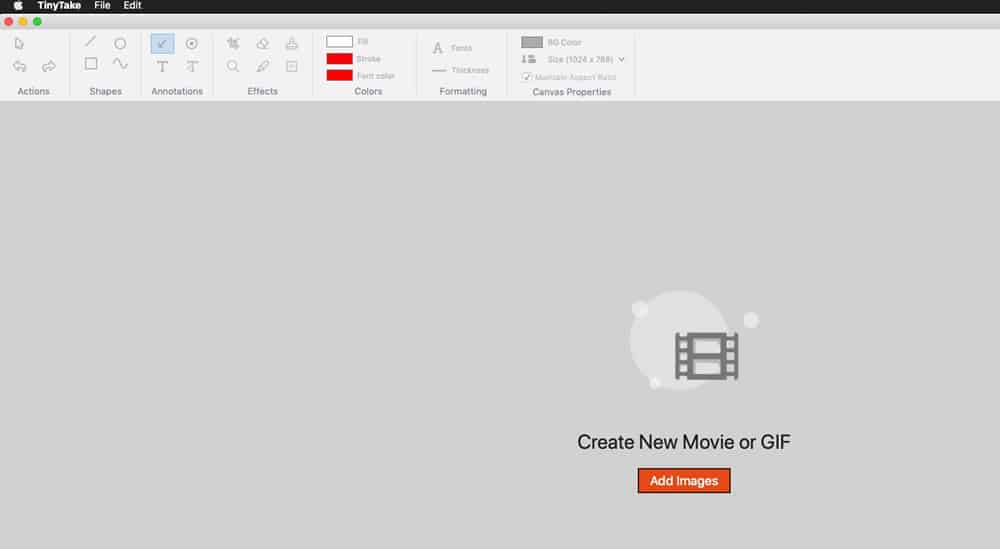Pick the Stroke color swatch

pos(339,59)
